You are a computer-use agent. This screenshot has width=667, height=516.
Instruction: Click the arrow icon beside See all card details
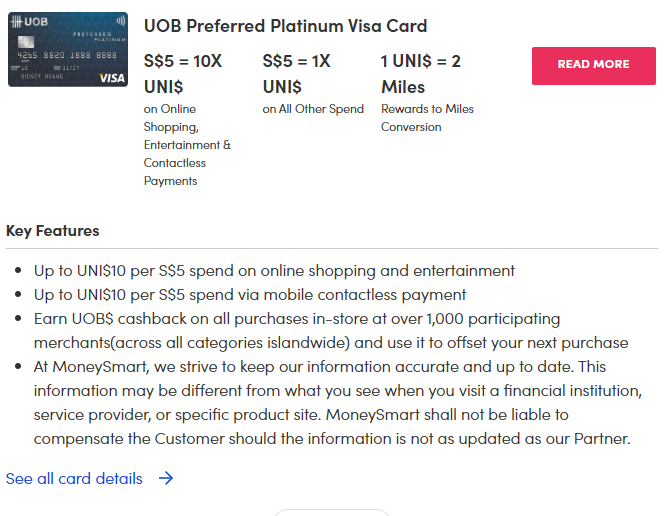pos(166,478)
